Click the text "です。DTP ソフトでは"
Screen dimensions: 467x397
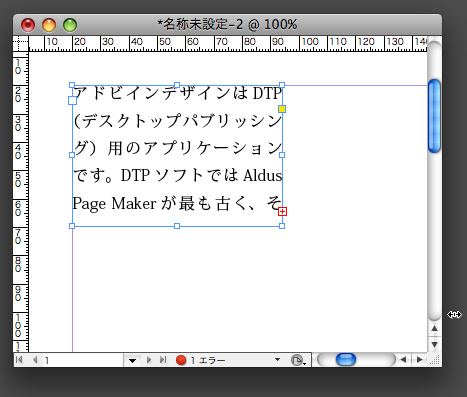point(156,175)
